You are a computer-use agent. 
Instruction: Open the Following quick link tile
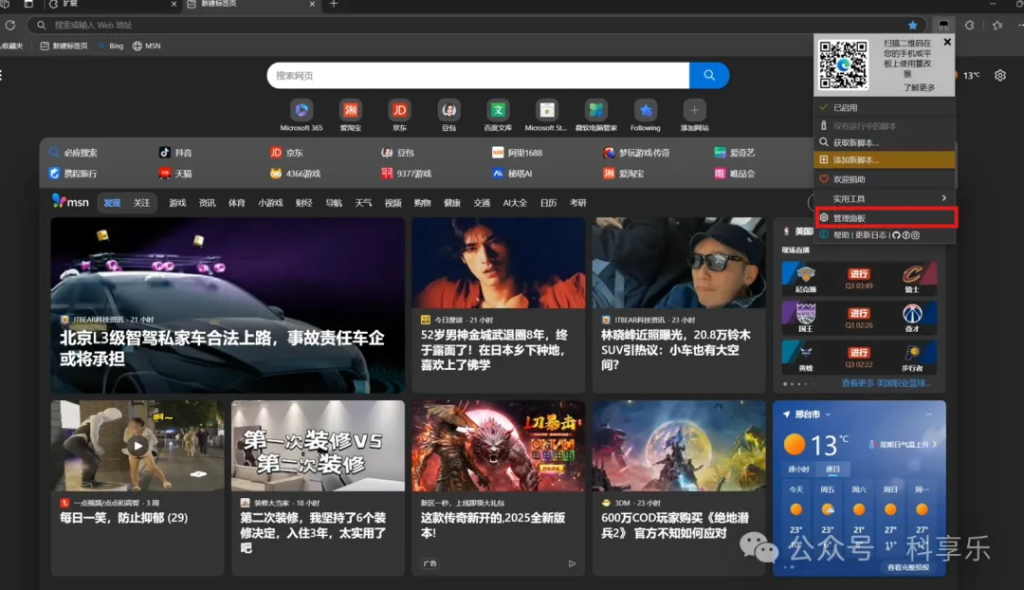click(645, 116)
